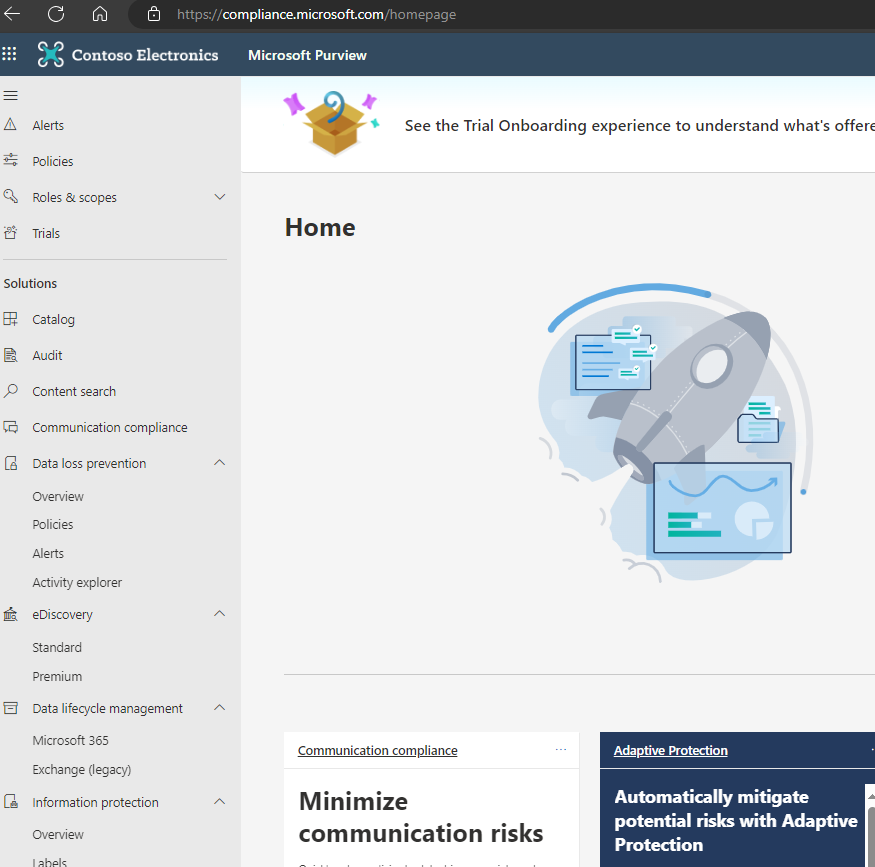Image resolution: width=875 pixels, height=867 pixels.
Task: Collapse the eDiscovery section chevron
Action: tap(220, 614)
